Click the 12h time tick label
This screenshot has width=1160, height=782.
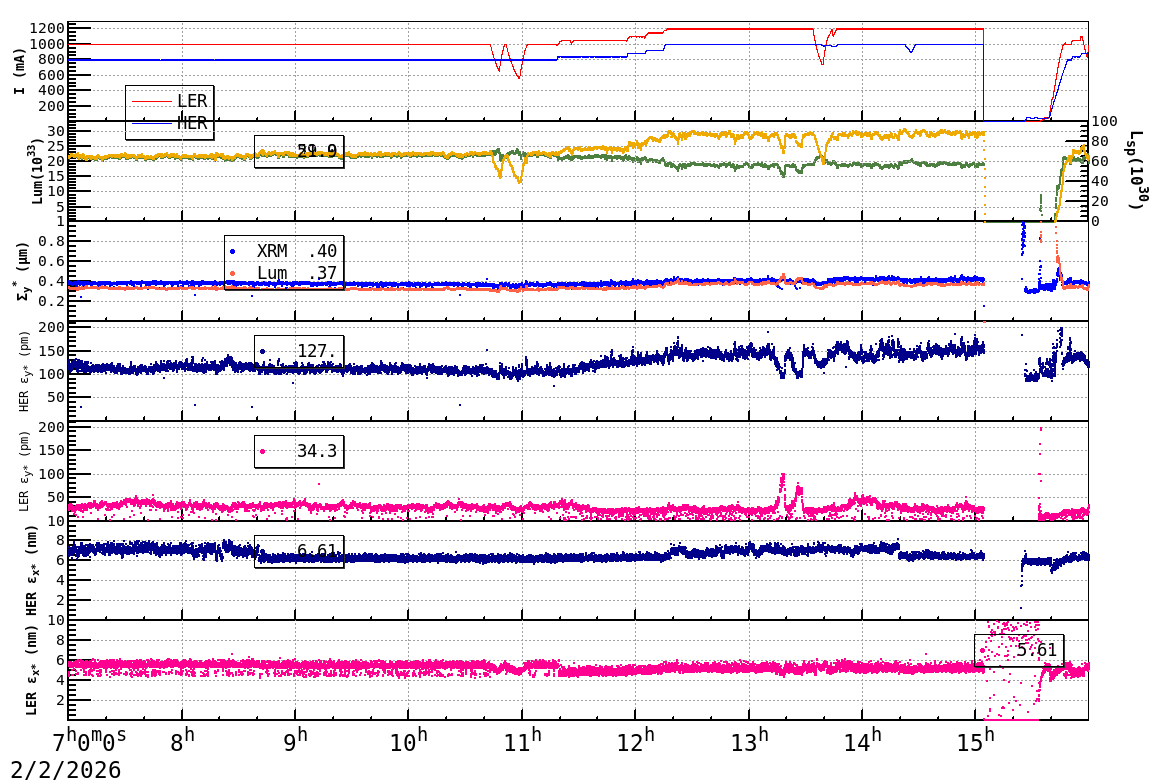coord(635,740)
